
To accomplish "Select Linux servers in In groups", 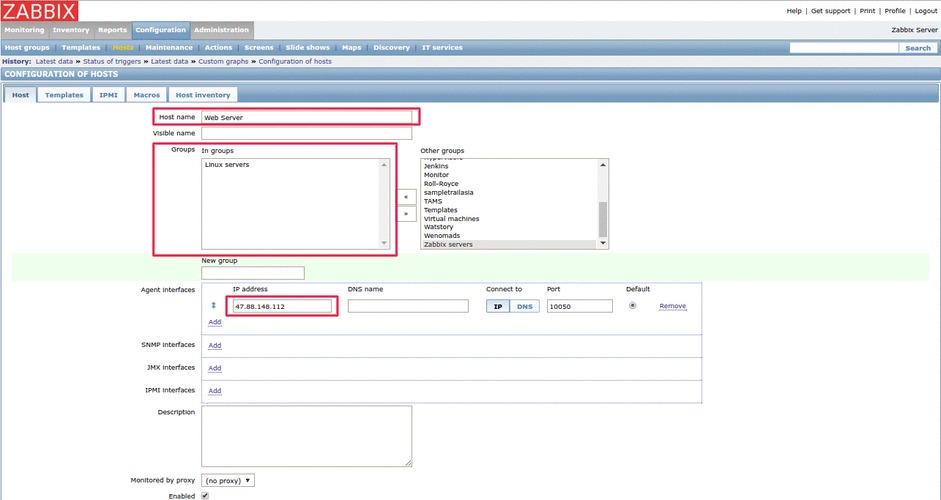I will pos(227,164).
